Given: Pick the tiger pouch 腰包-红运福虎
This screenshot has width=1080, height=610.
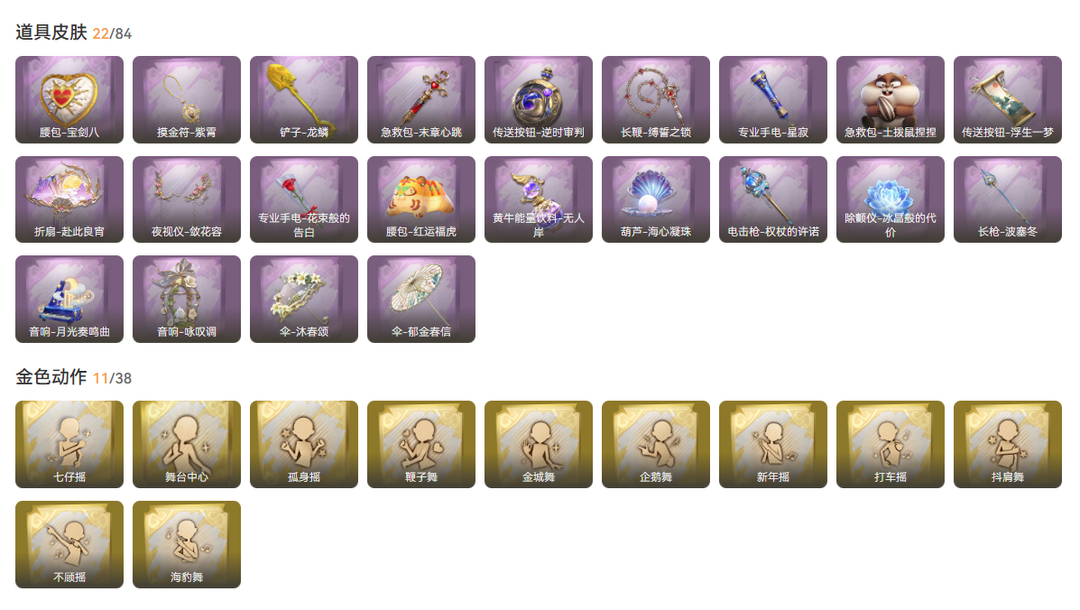Looking at the screenshot, I should click(422, 200).
